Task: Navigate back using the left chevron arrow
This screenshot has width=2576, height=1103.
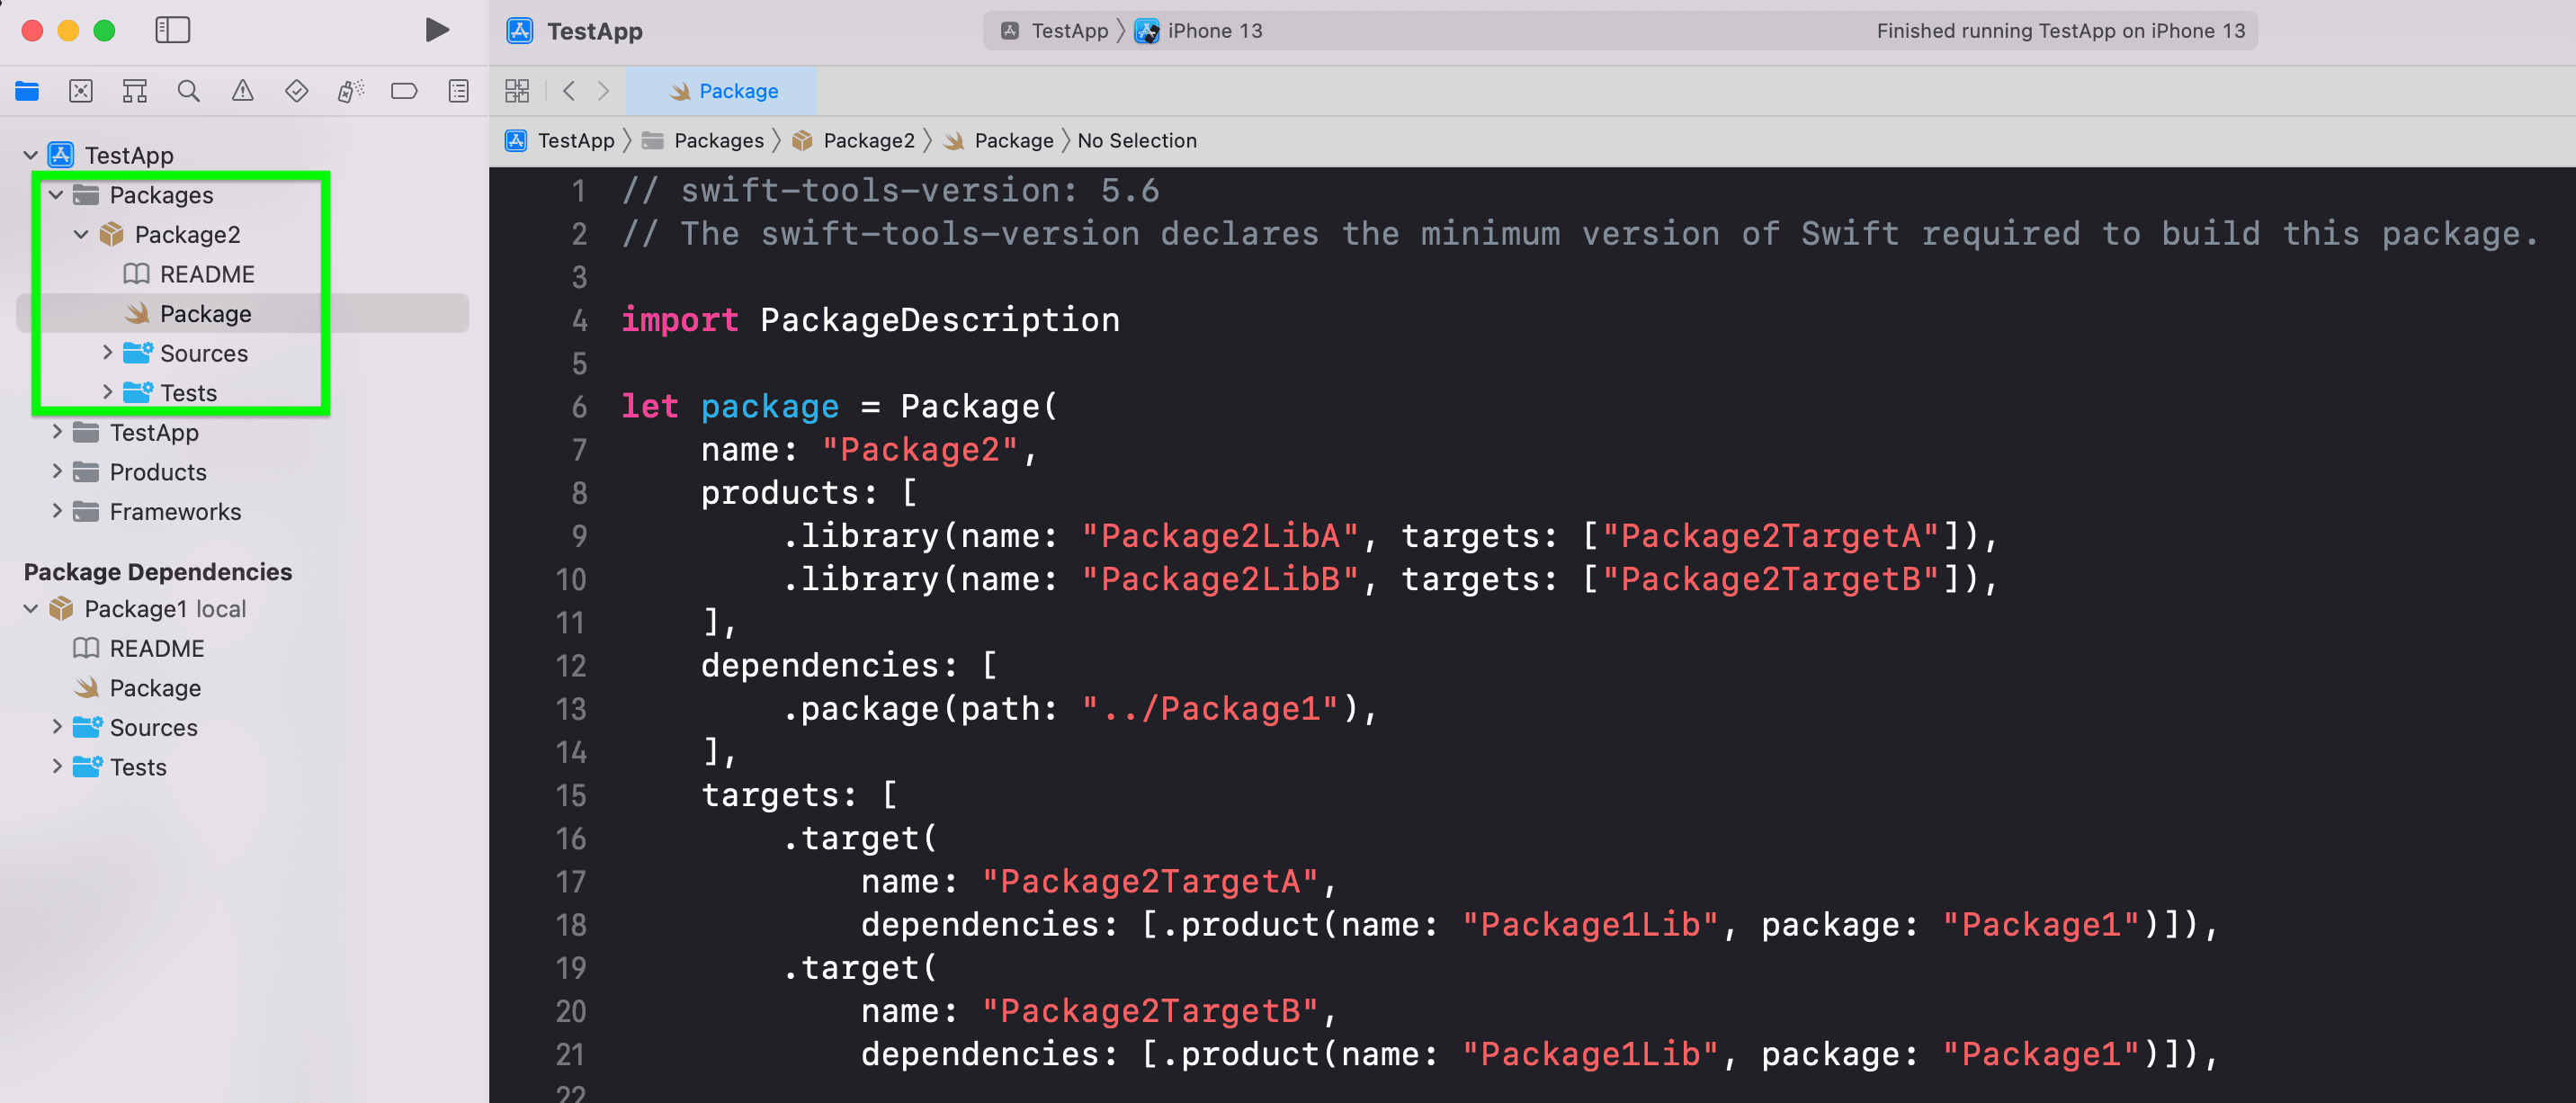Action: (x=568, y=90)
